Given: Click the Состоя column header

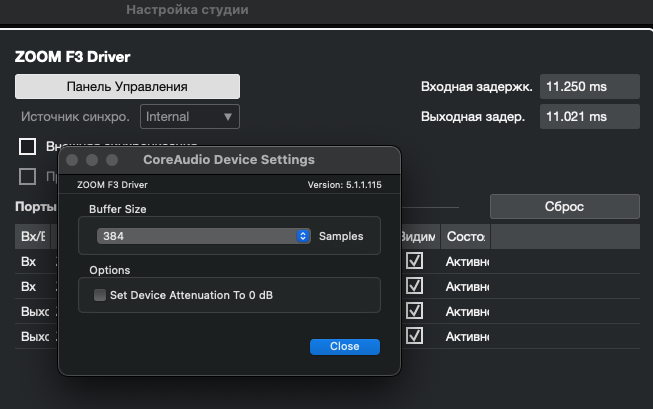Looking at the screenshot, I should [465, 237].
